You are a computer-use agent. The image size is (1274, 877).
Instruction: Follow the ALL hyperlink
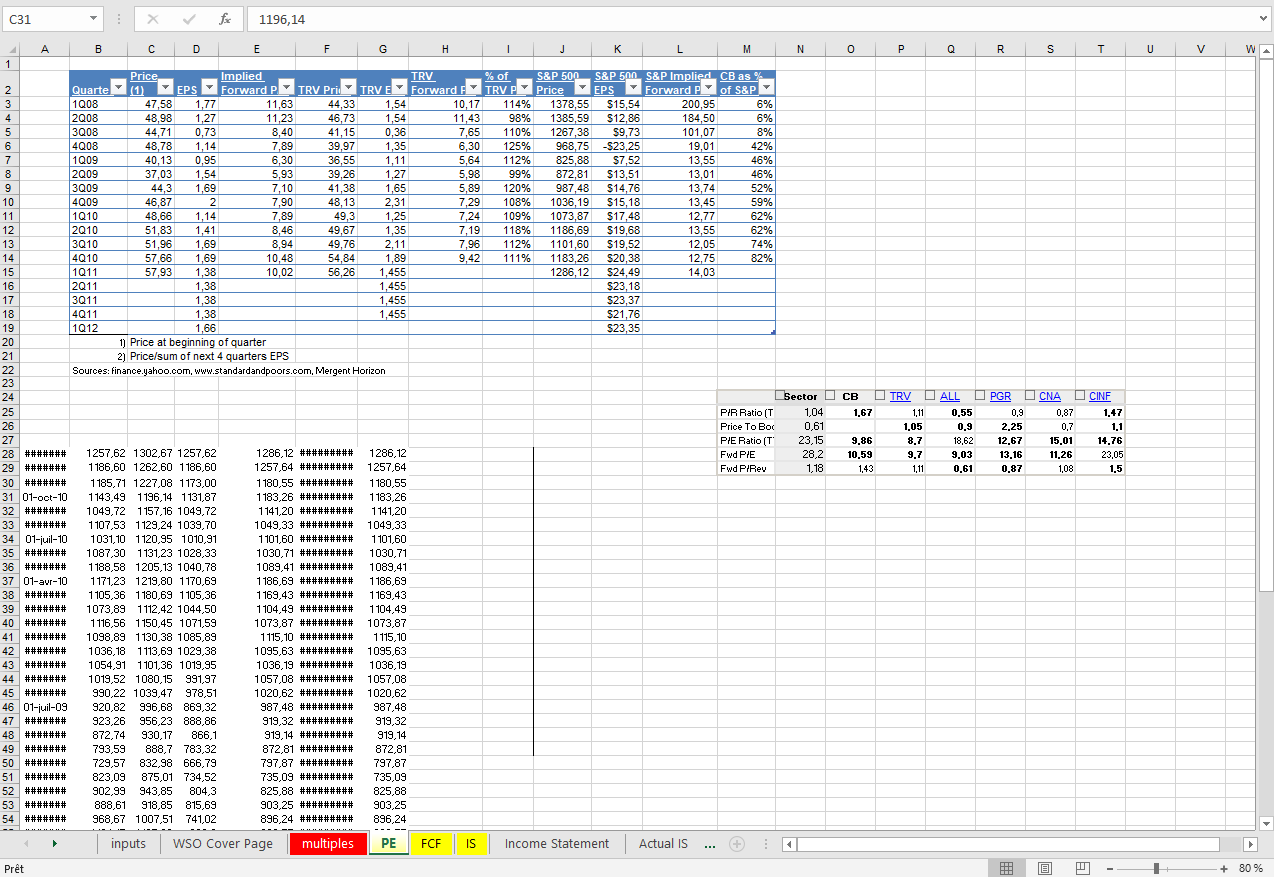tap(950, 397)
